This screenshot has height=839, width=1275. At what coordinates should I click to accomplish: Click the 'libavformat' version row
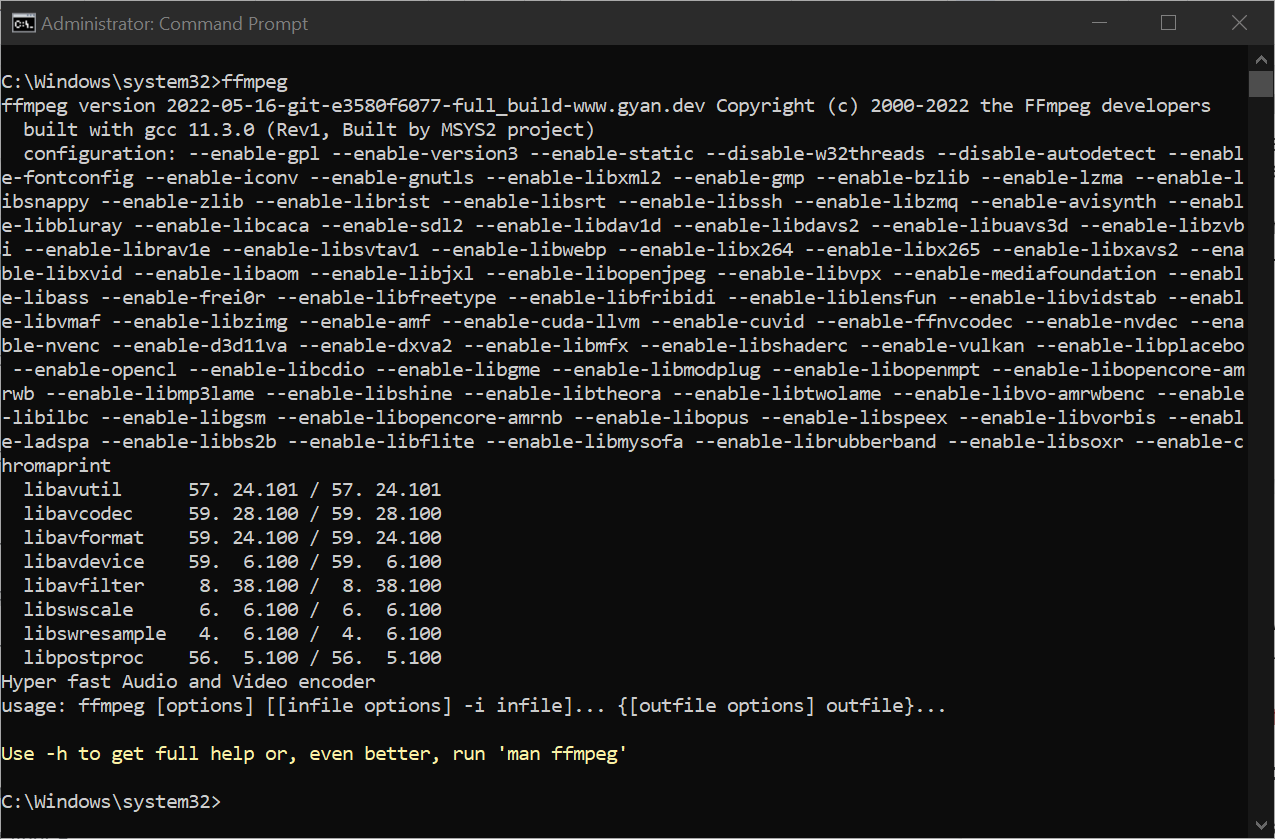[x=233, y=538]
